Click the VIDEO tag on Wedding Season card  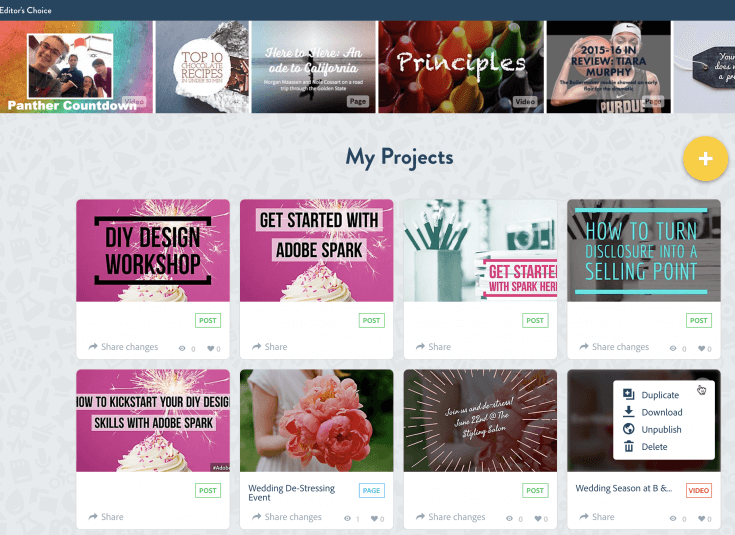(x=698, y=490)
